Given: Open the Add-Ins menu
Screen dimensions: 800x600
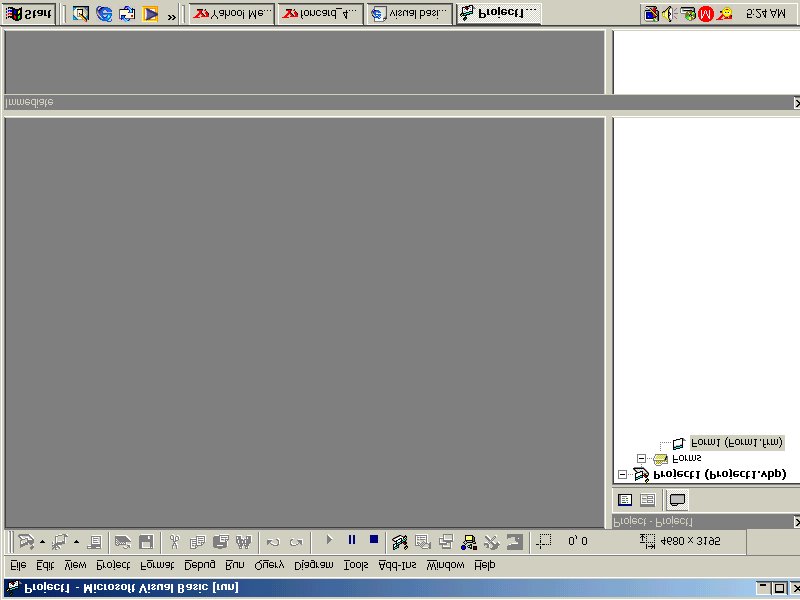Looking at the screenshot, I should [397, 565].
